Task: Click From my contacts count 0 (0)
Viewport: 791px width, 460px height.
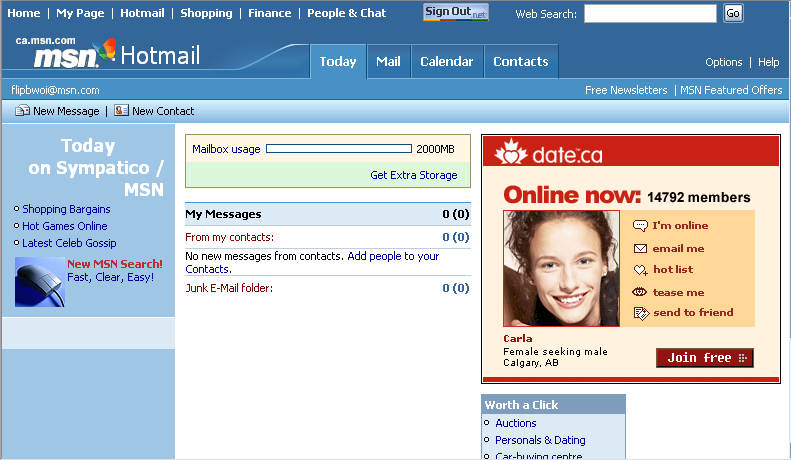Action: (456, 237)
